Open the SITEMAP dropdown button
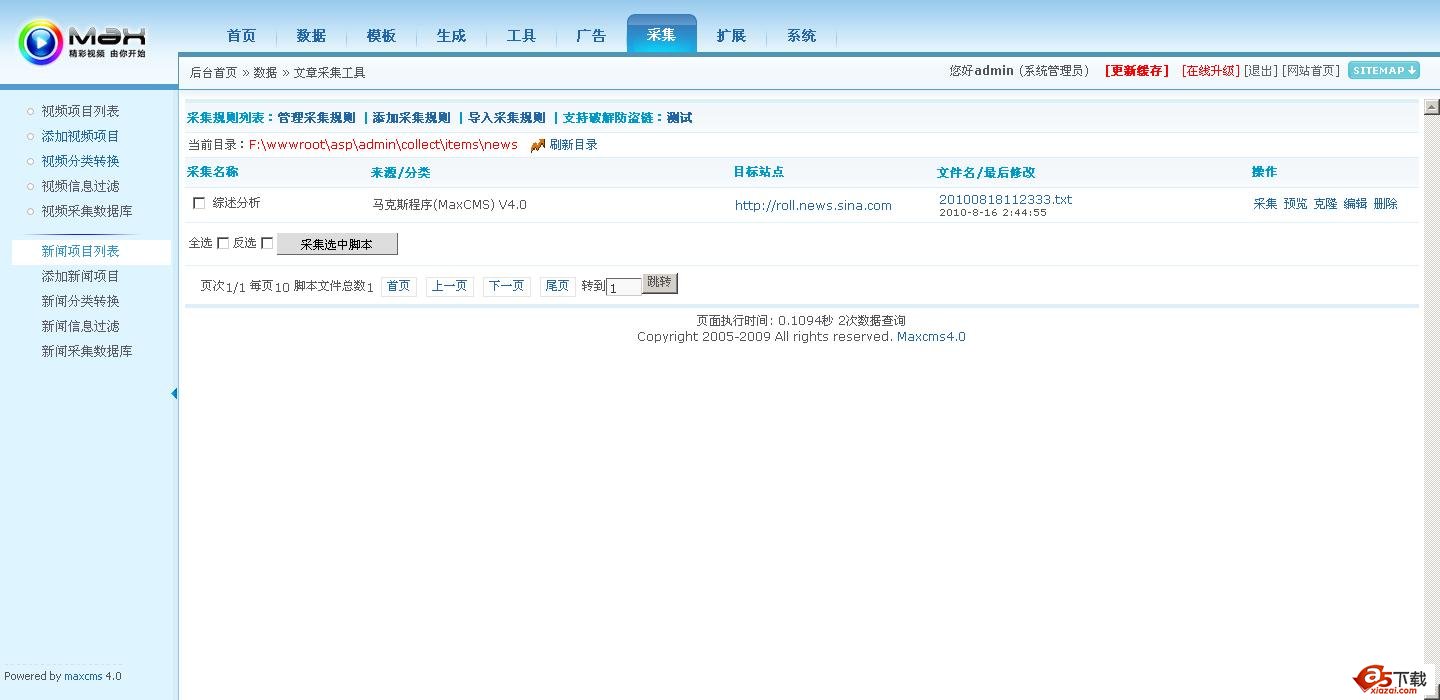 click(x=1383, y=70)
